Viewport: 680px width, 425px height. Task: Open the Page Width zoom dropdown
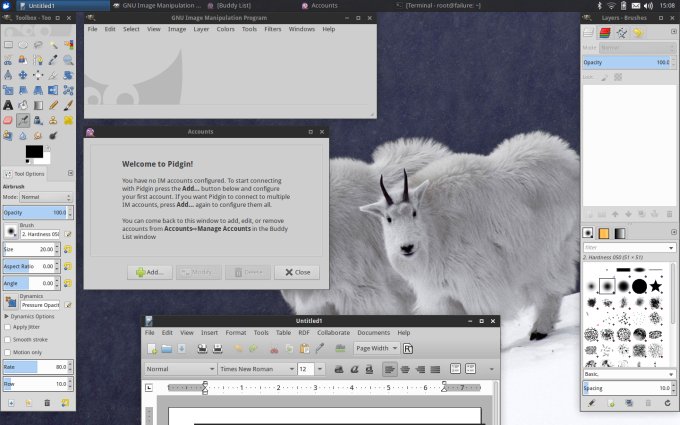(x=377, y=348)
